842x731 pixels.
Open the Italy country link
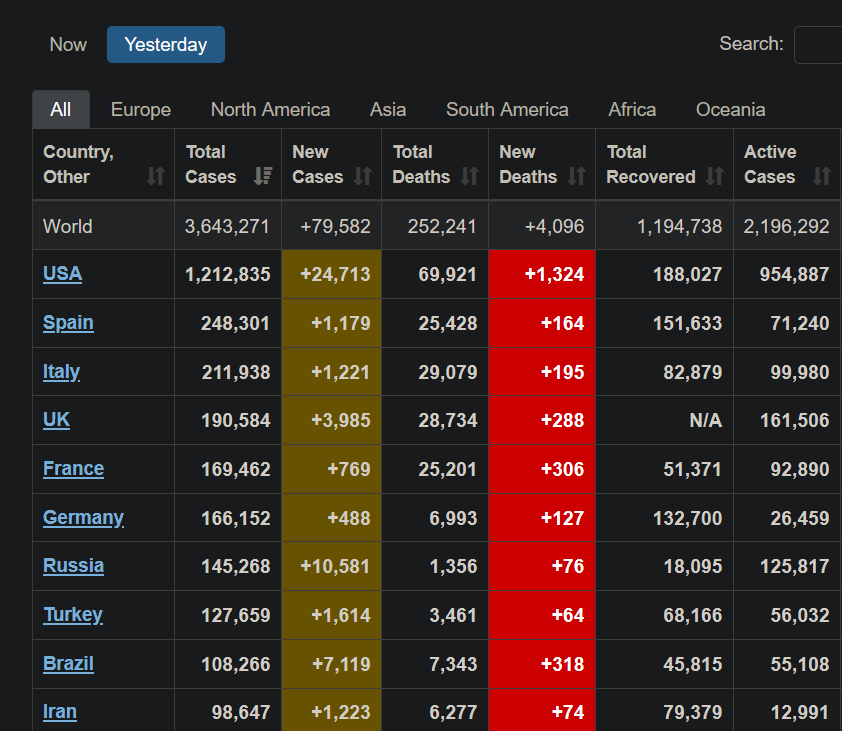coord(61,372)
